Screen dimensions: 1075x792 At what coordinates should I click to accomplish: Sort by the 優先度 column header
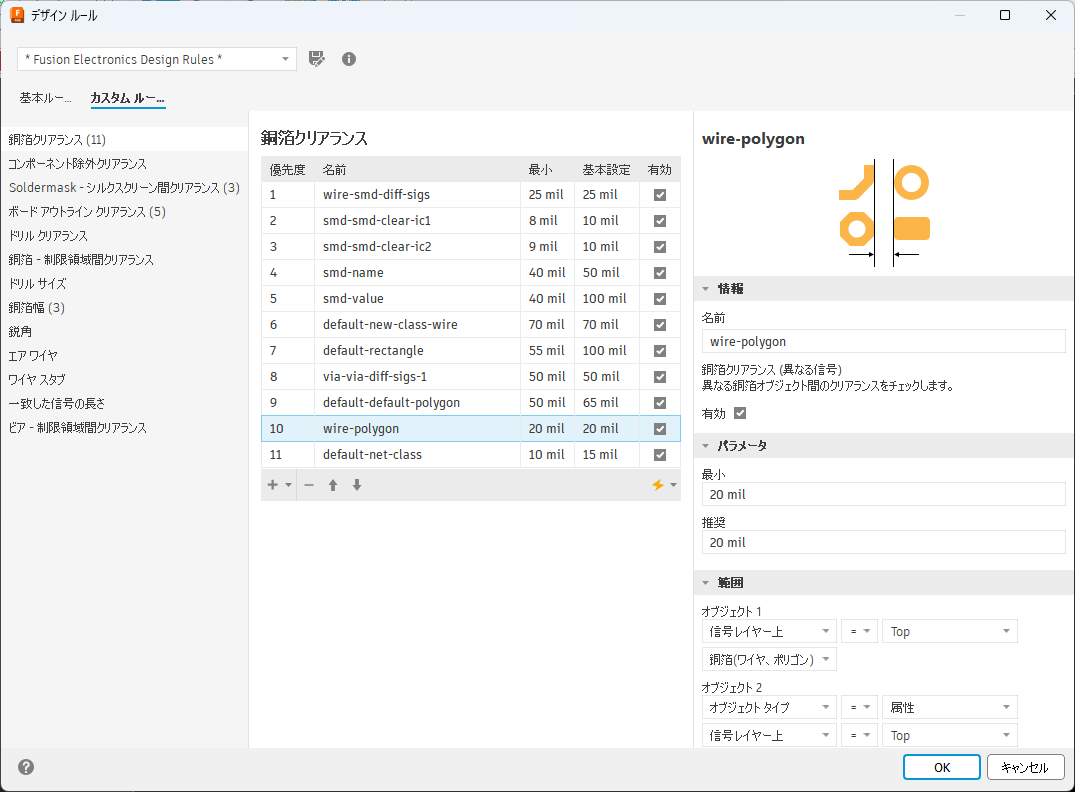287,169
